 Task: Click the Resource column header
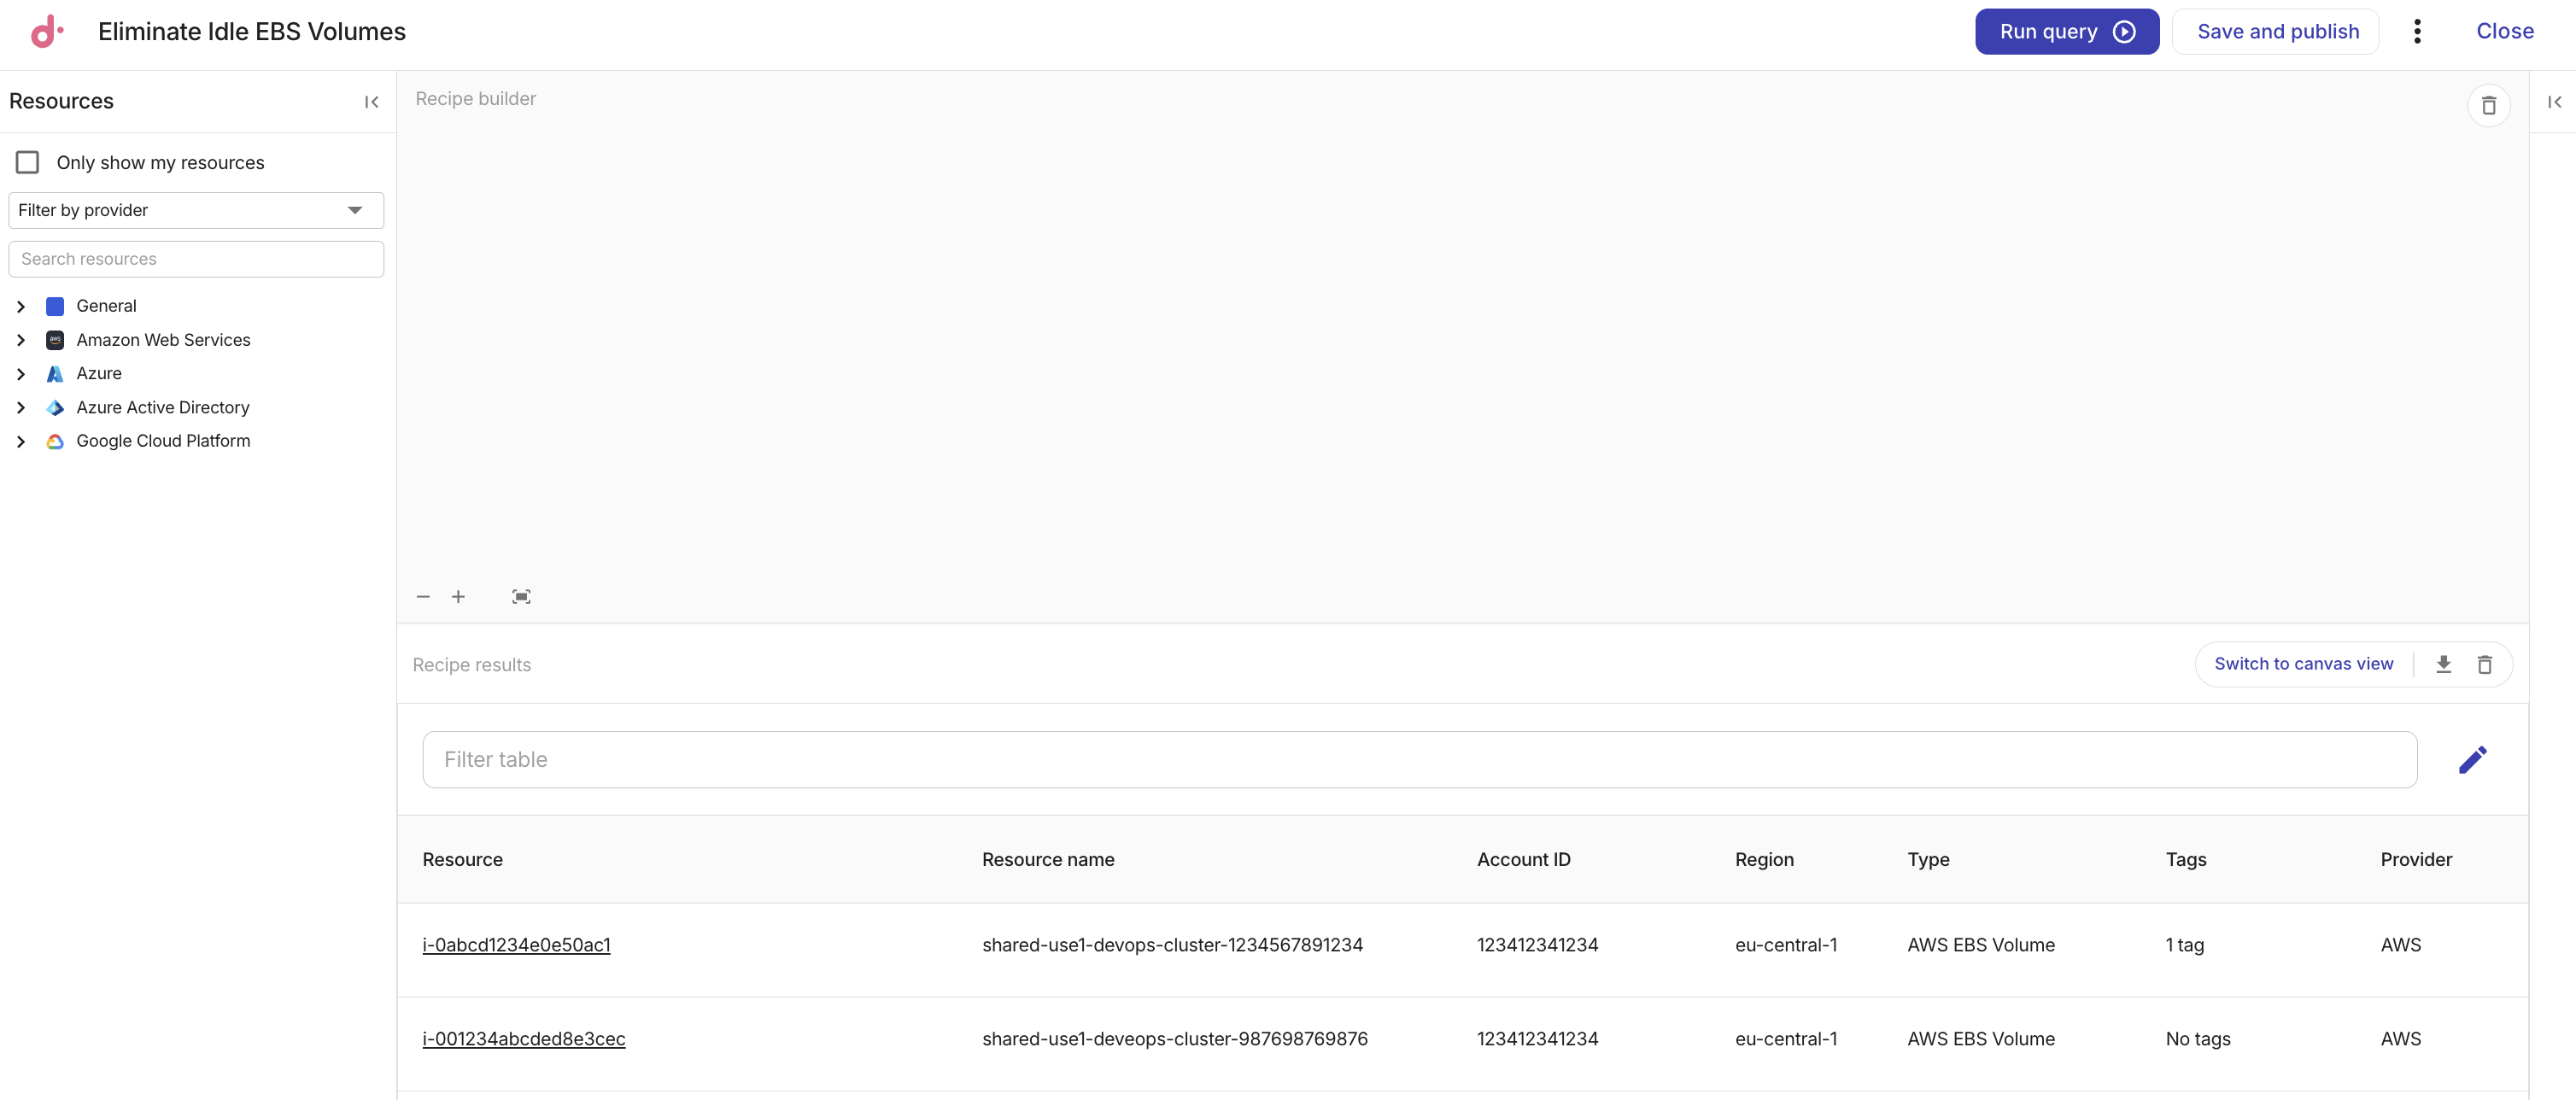coord(462,860)
